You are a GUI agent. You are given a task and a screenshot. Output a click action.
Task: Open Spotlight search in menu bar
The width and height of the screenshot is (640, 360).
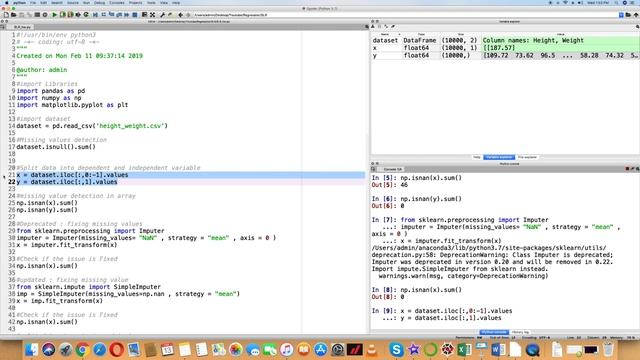616,3
